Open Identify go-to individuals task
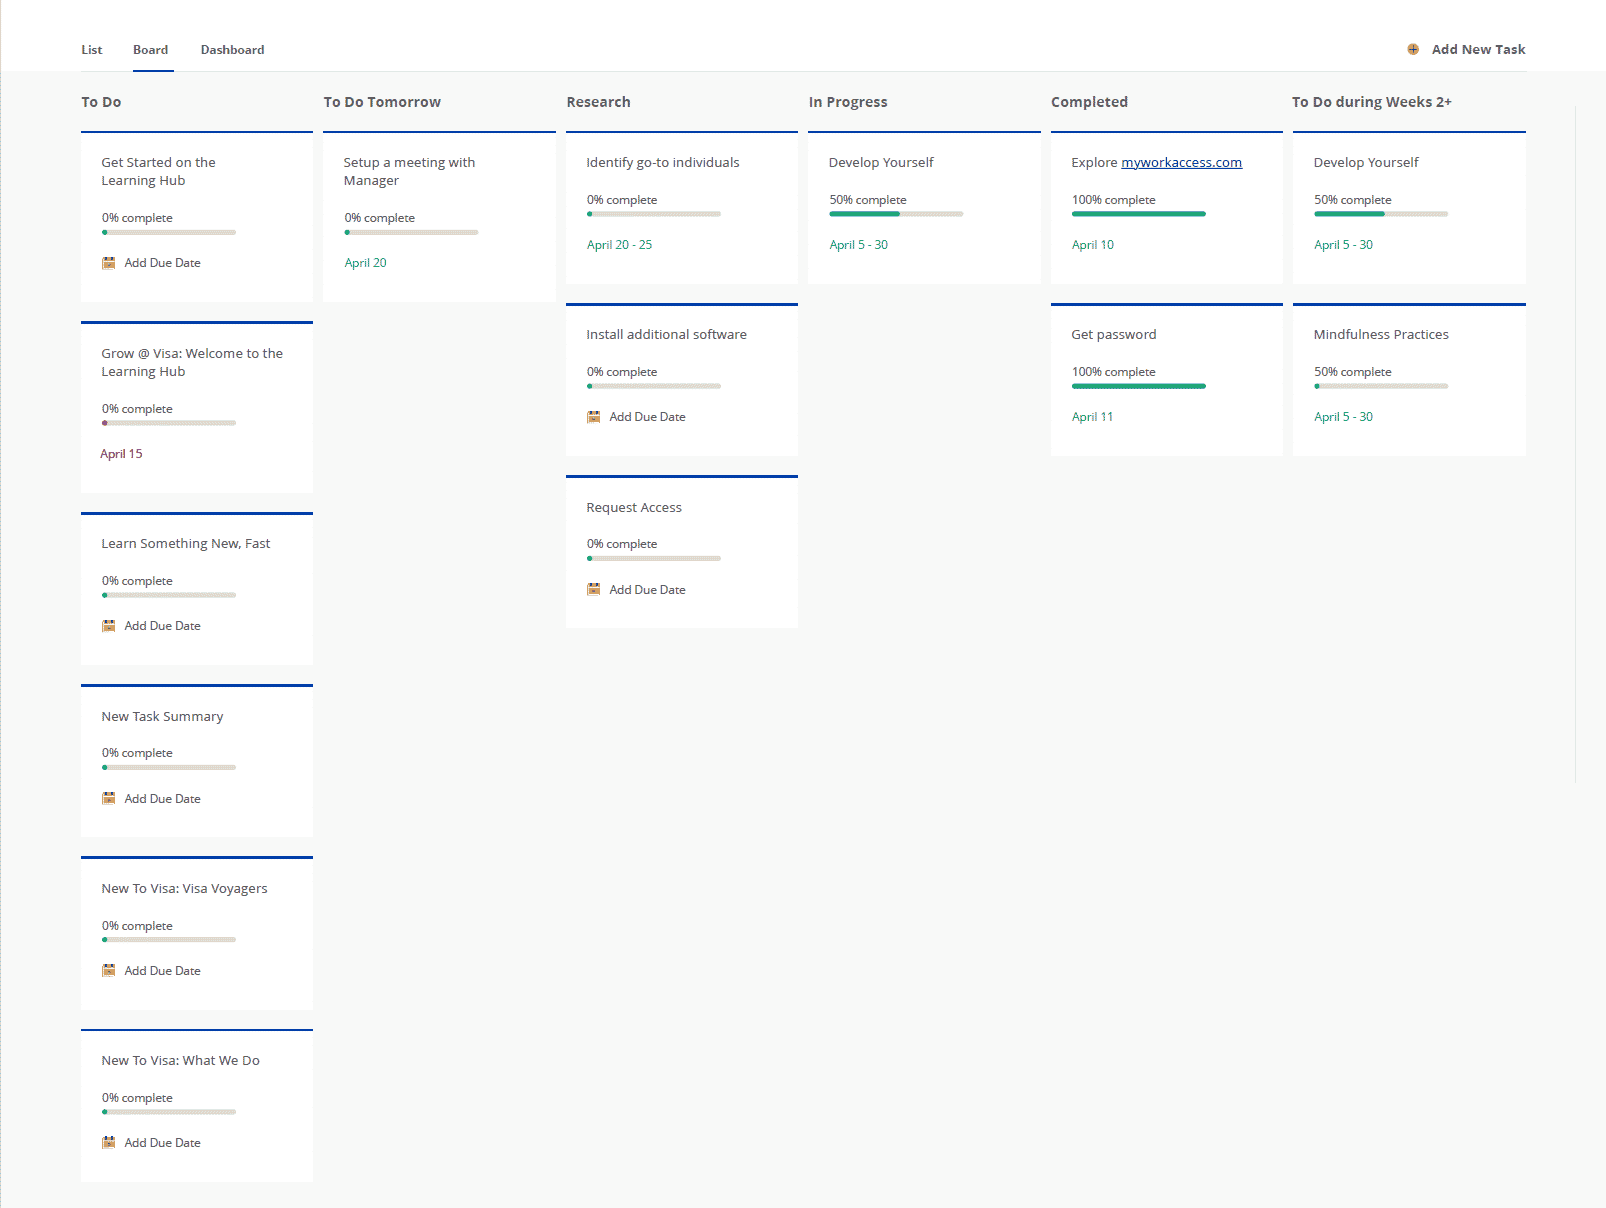Image resolution: width=1606 pixels, height=1208 pixels. point(662,163)
